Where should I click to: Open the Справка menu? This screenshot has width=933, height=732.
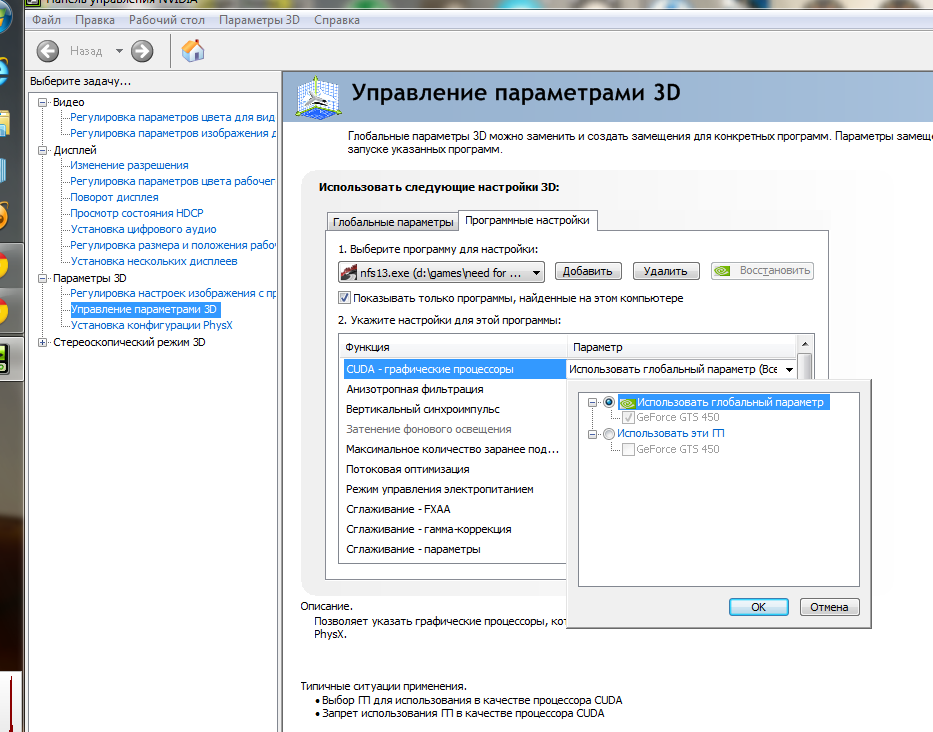tap(337, 20)
